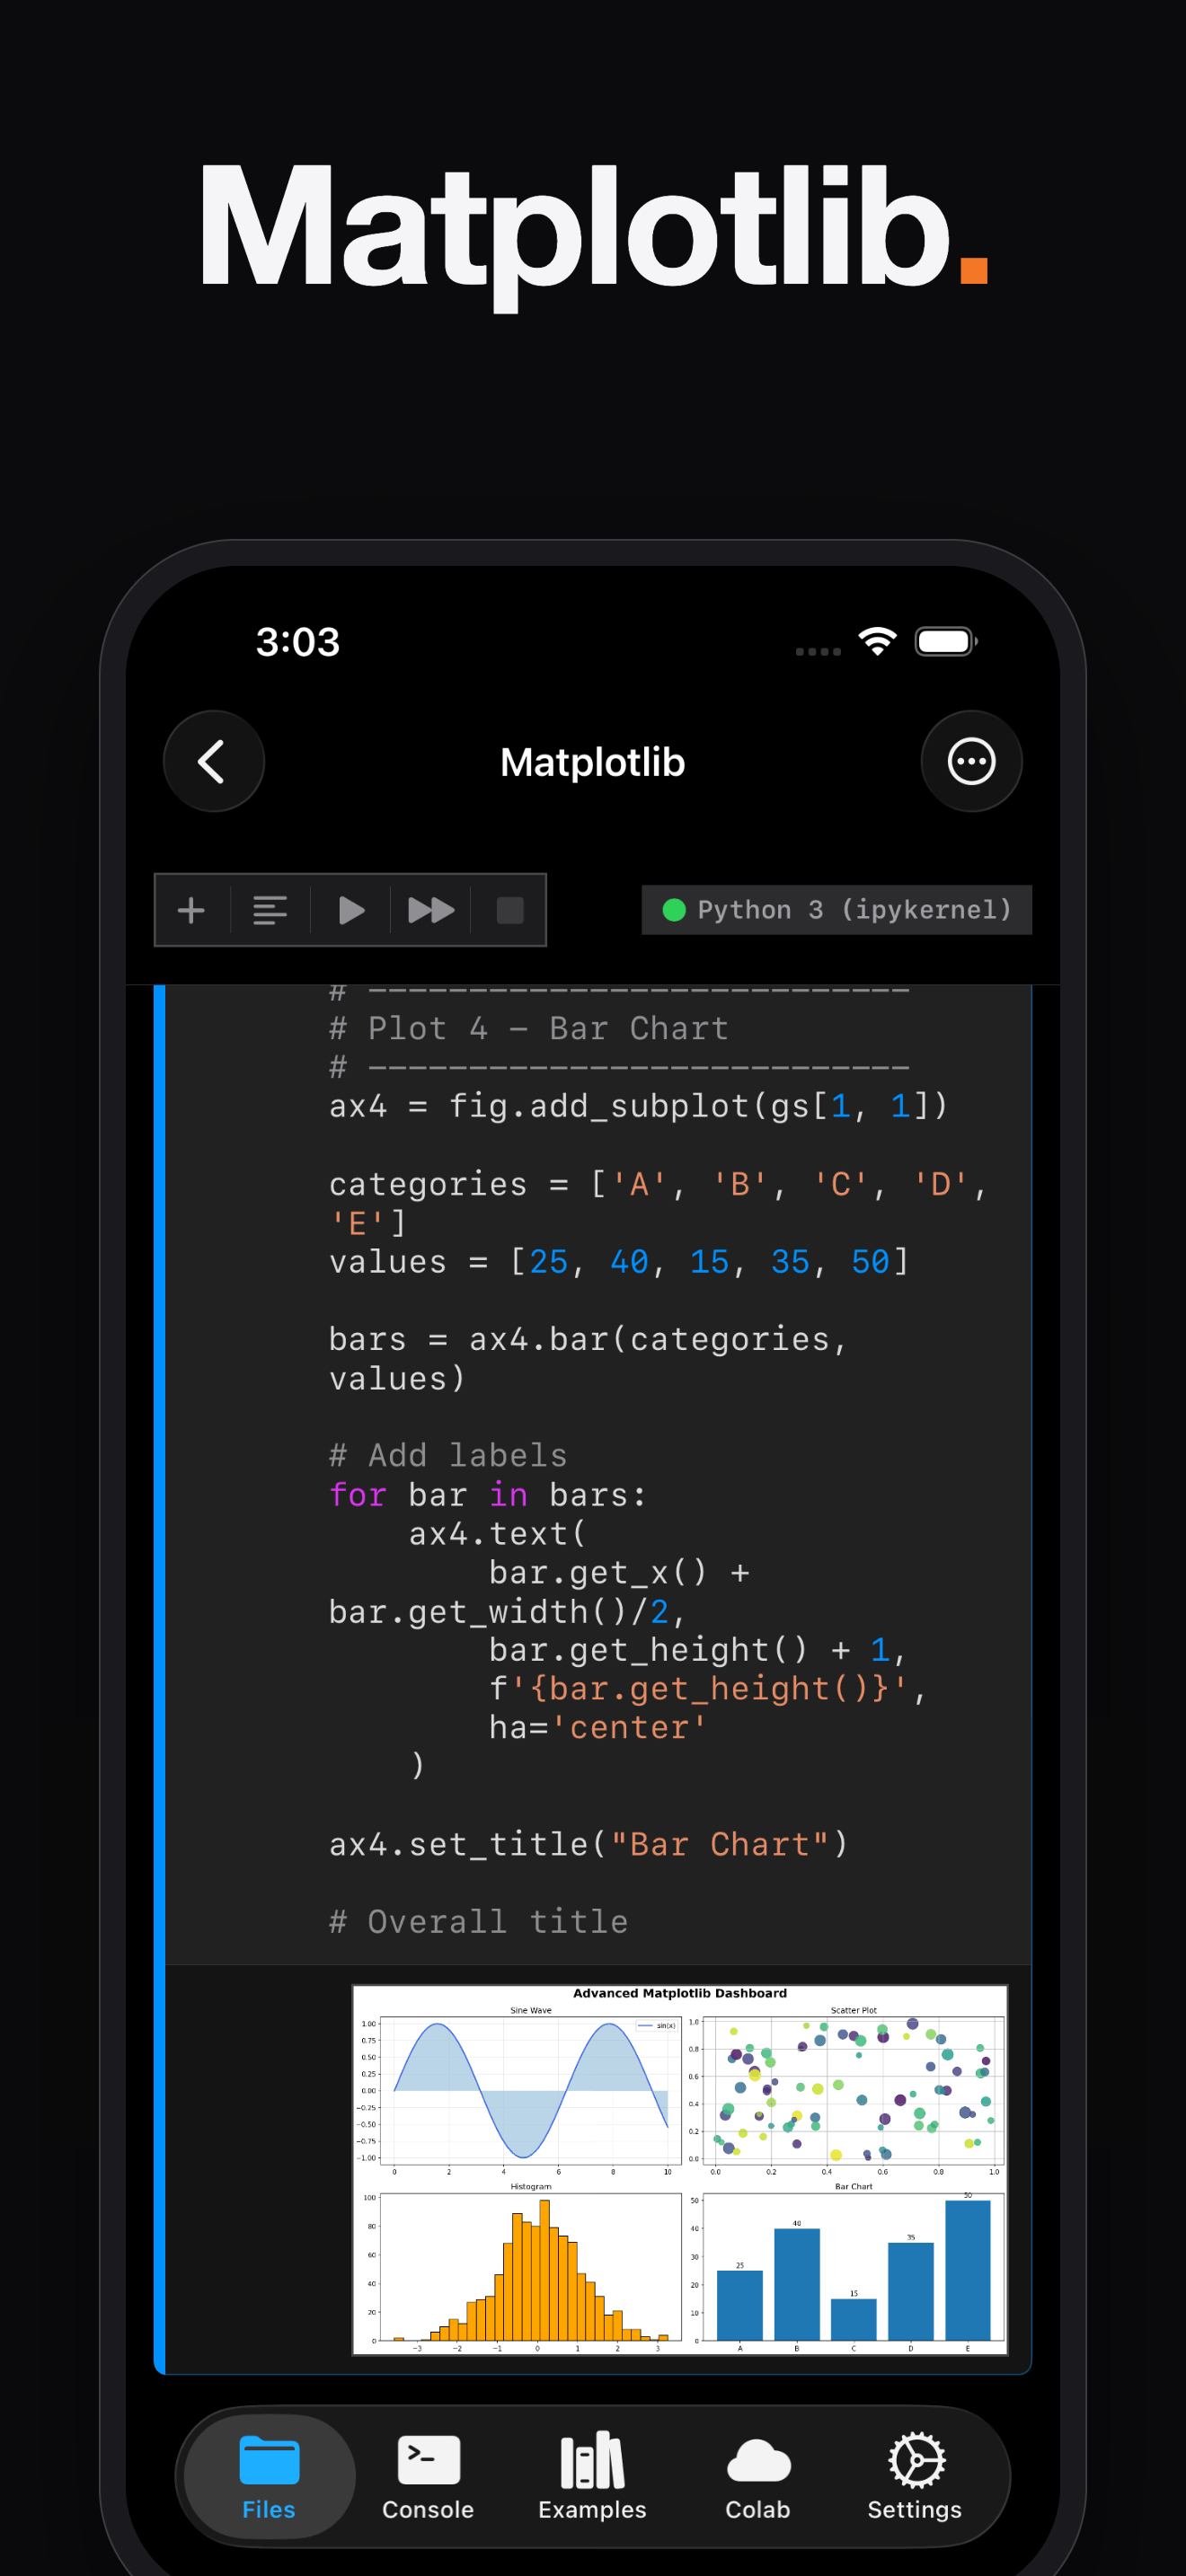Click the 'categories = [' list line

pos(658,1185)
